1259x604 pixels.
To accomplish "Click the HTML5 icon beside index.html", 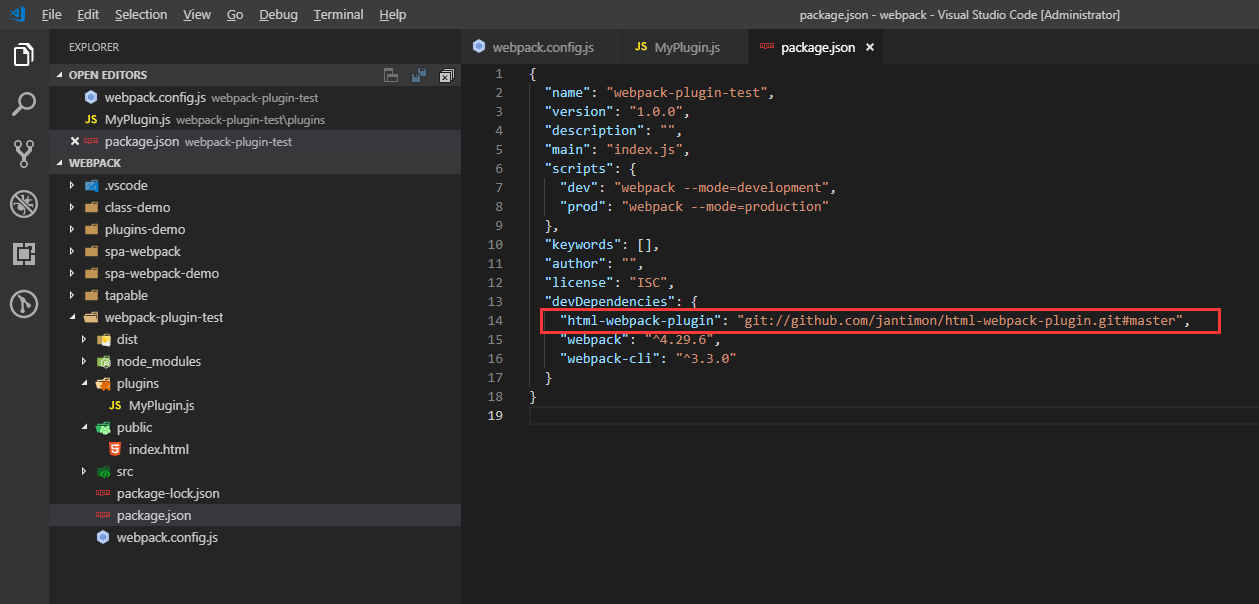I will tap(115, 449).
